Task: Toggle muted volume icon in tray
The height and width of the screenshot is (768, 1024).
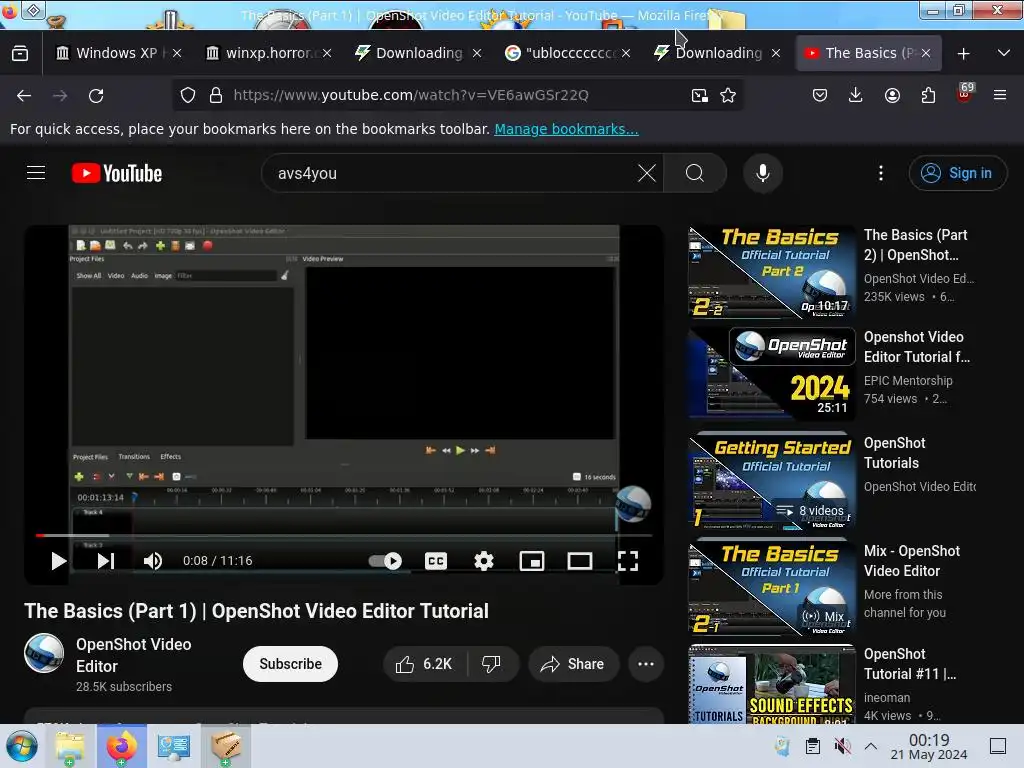Action: tap(842, 746)
